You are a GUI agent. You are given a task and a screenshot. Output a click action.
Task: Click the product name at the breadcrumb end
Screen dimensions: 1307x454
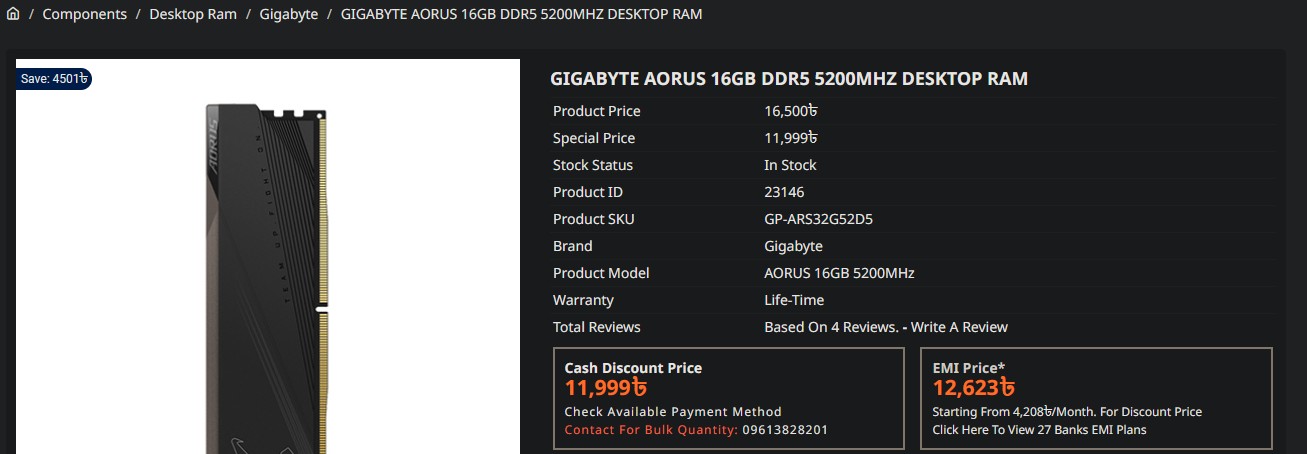[x=521, y=14]
